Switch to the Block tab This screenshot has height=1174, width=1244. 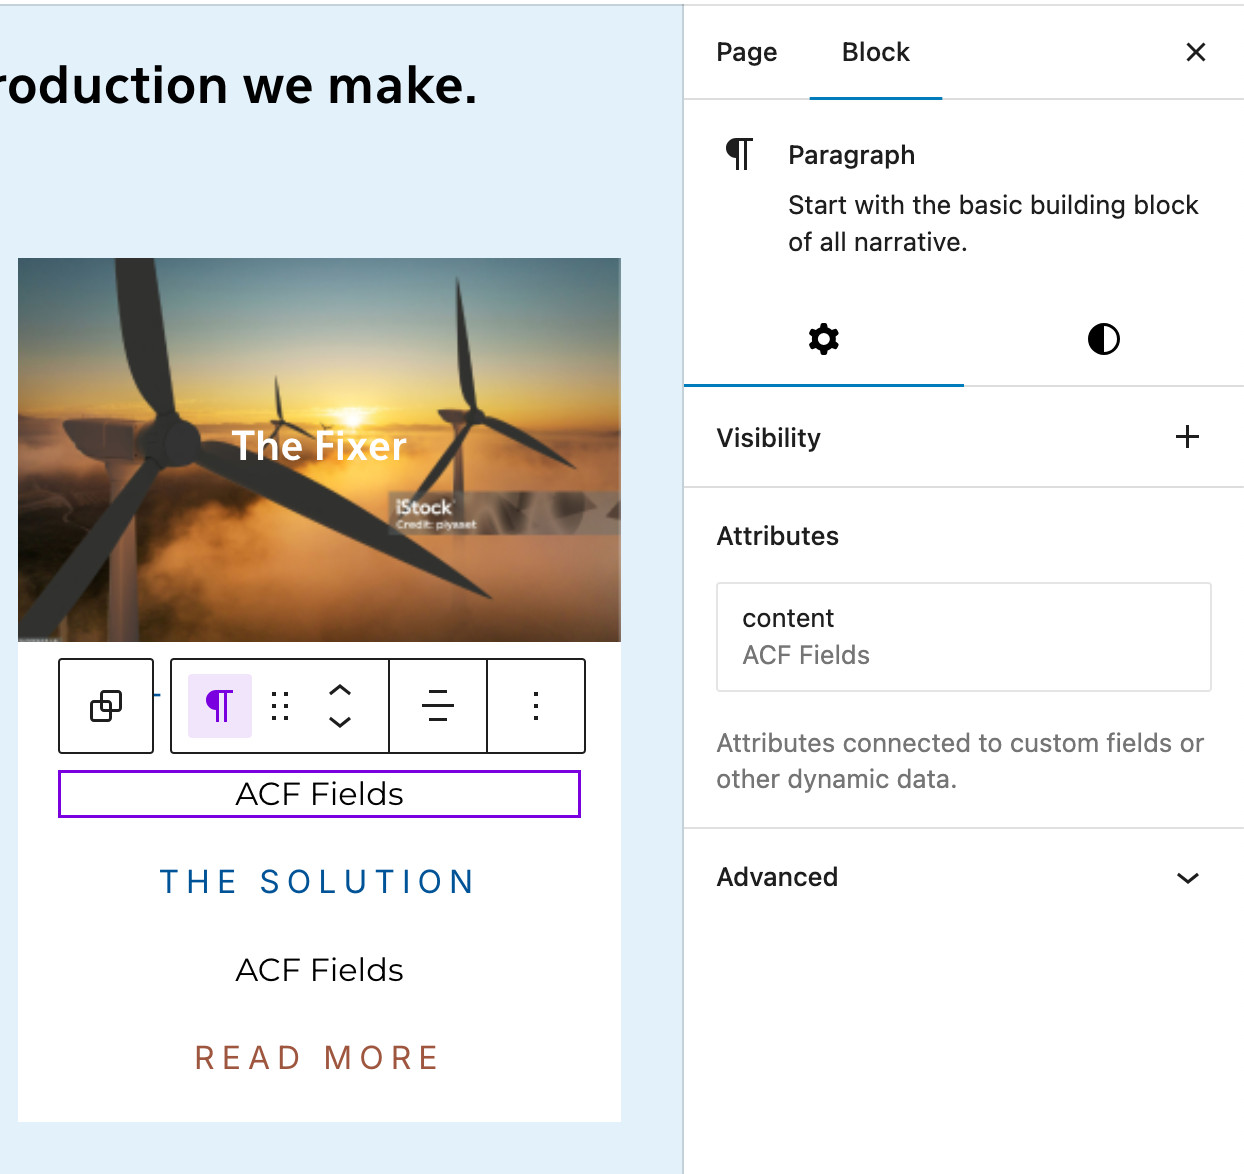(876, 52)
